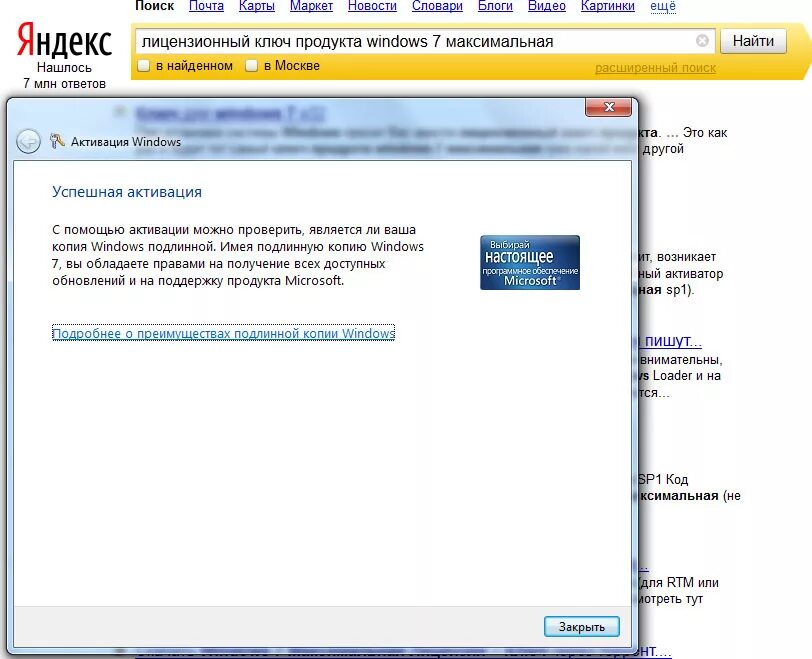The height and width of the screenshot is (659, 812).
Task: Open the search result link ending with 'пишут…'
Action: pos(670,341)
